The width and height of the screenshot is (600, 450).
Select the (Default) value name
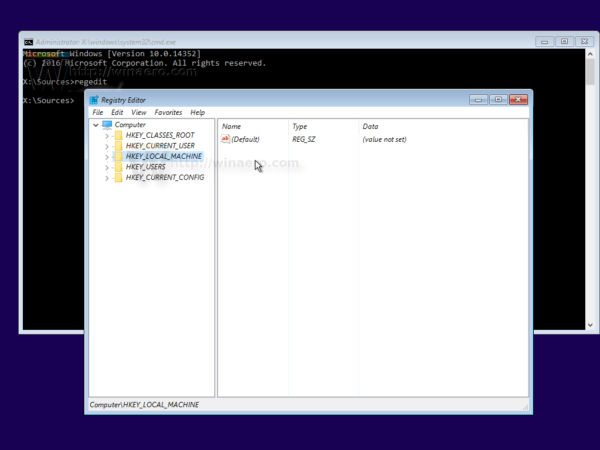[245, 139]
